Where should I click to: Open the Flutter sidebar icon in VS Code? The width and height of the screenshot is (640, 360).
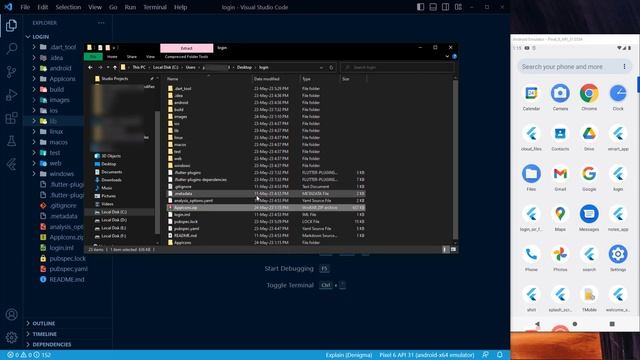tap(11, 164)
